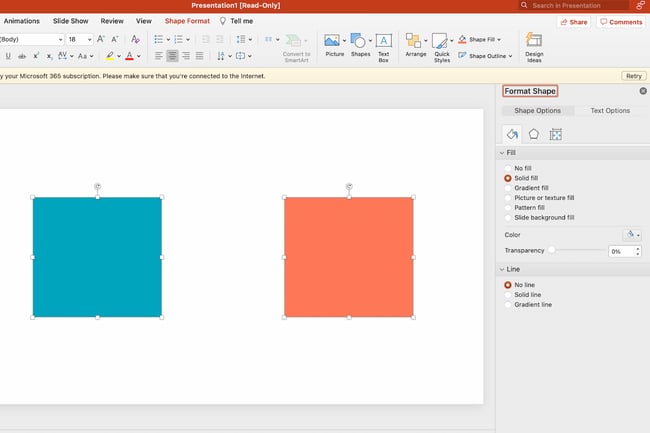The width and height of the screenshot is (650, 433).
Task: Open the Shapes gallery icon
Action: point(360,41)
